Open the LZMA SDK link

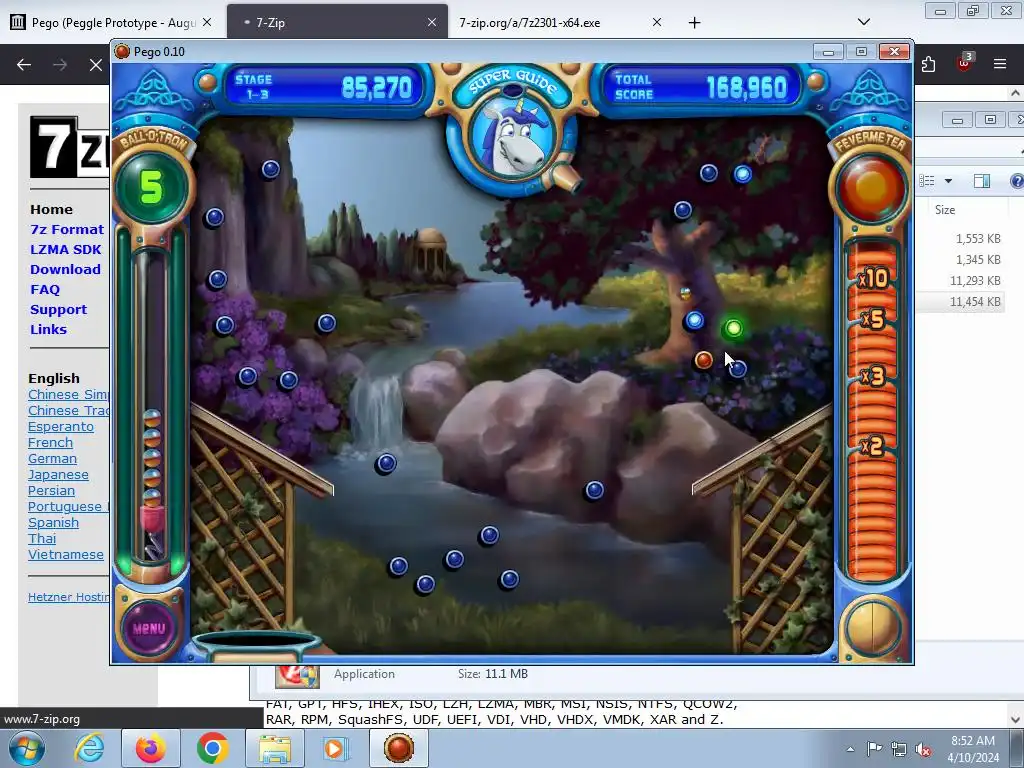click(65, 249)
